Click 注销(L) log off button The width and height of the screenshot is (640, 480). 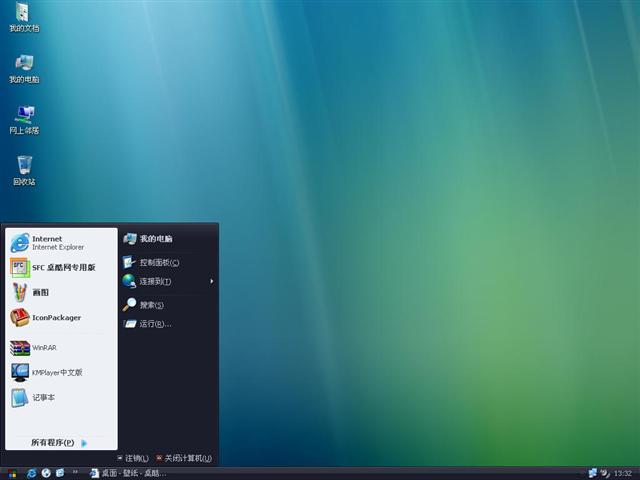(133, 458)
